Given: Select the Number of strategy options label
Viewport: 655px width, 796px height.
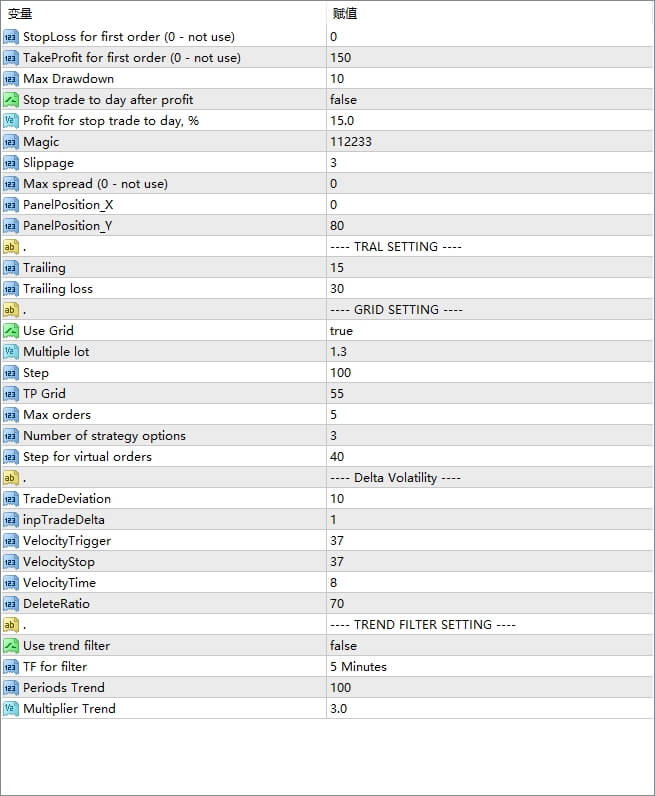Looking at the screenshot, I should 104,436.
